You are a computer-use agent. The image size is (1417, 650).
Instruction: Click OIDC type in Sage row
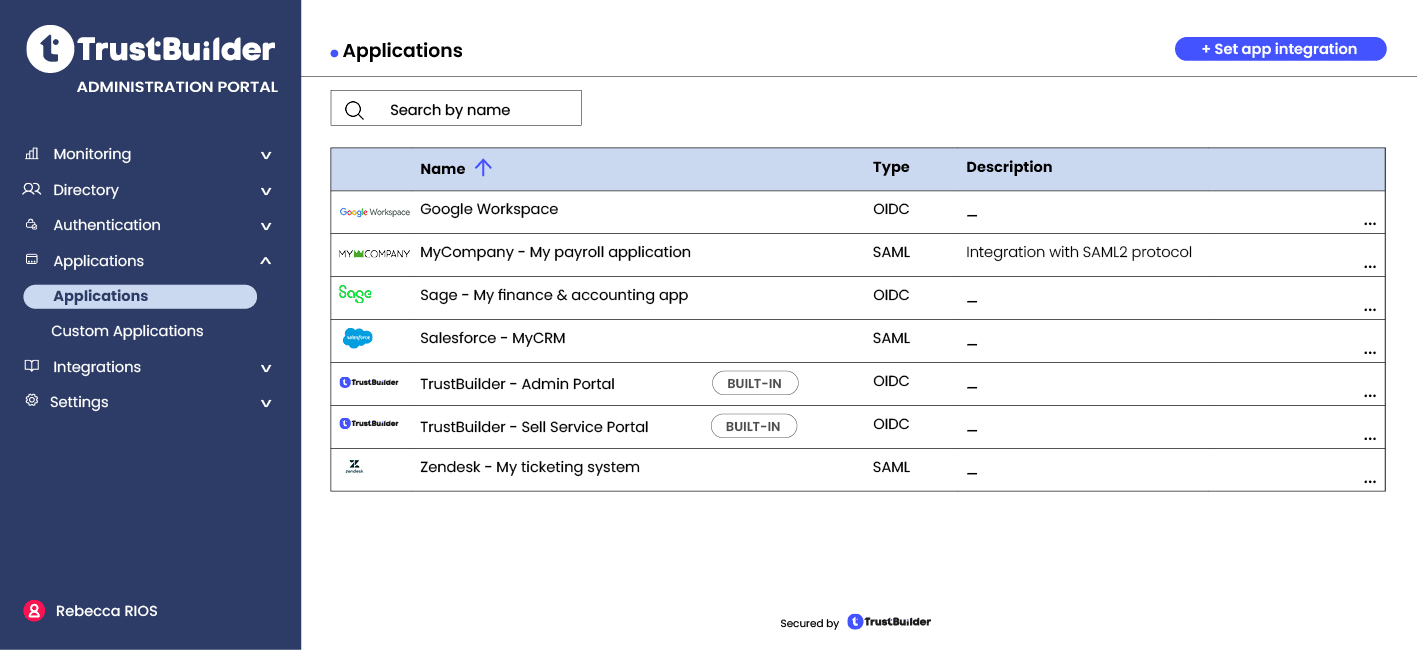(x=891, y=295)
